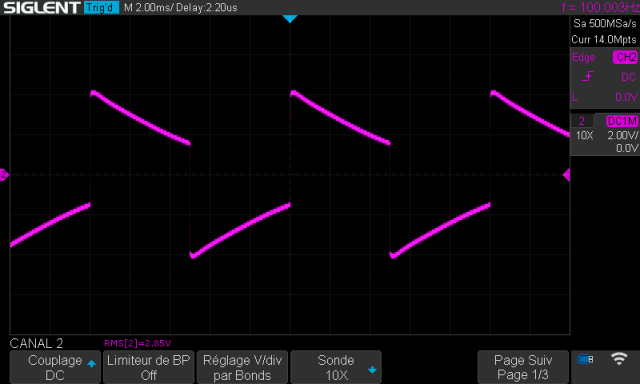Open the Couplage DC coupling menu

pyautogui.click(x=55, y=367)
